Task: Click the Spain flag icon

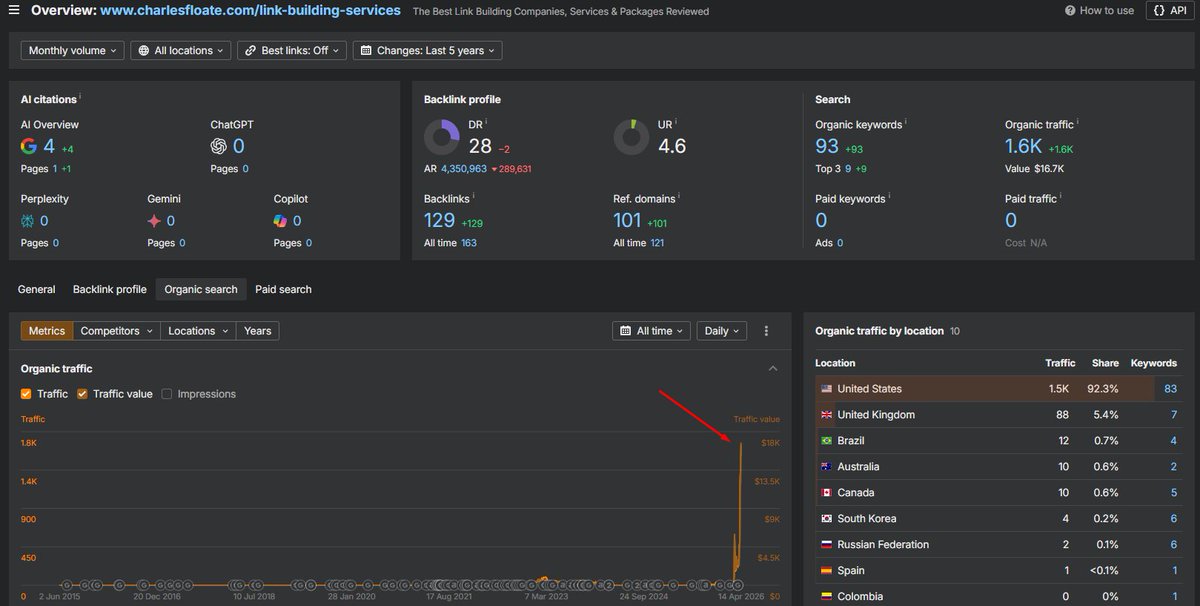Action: 826,571
